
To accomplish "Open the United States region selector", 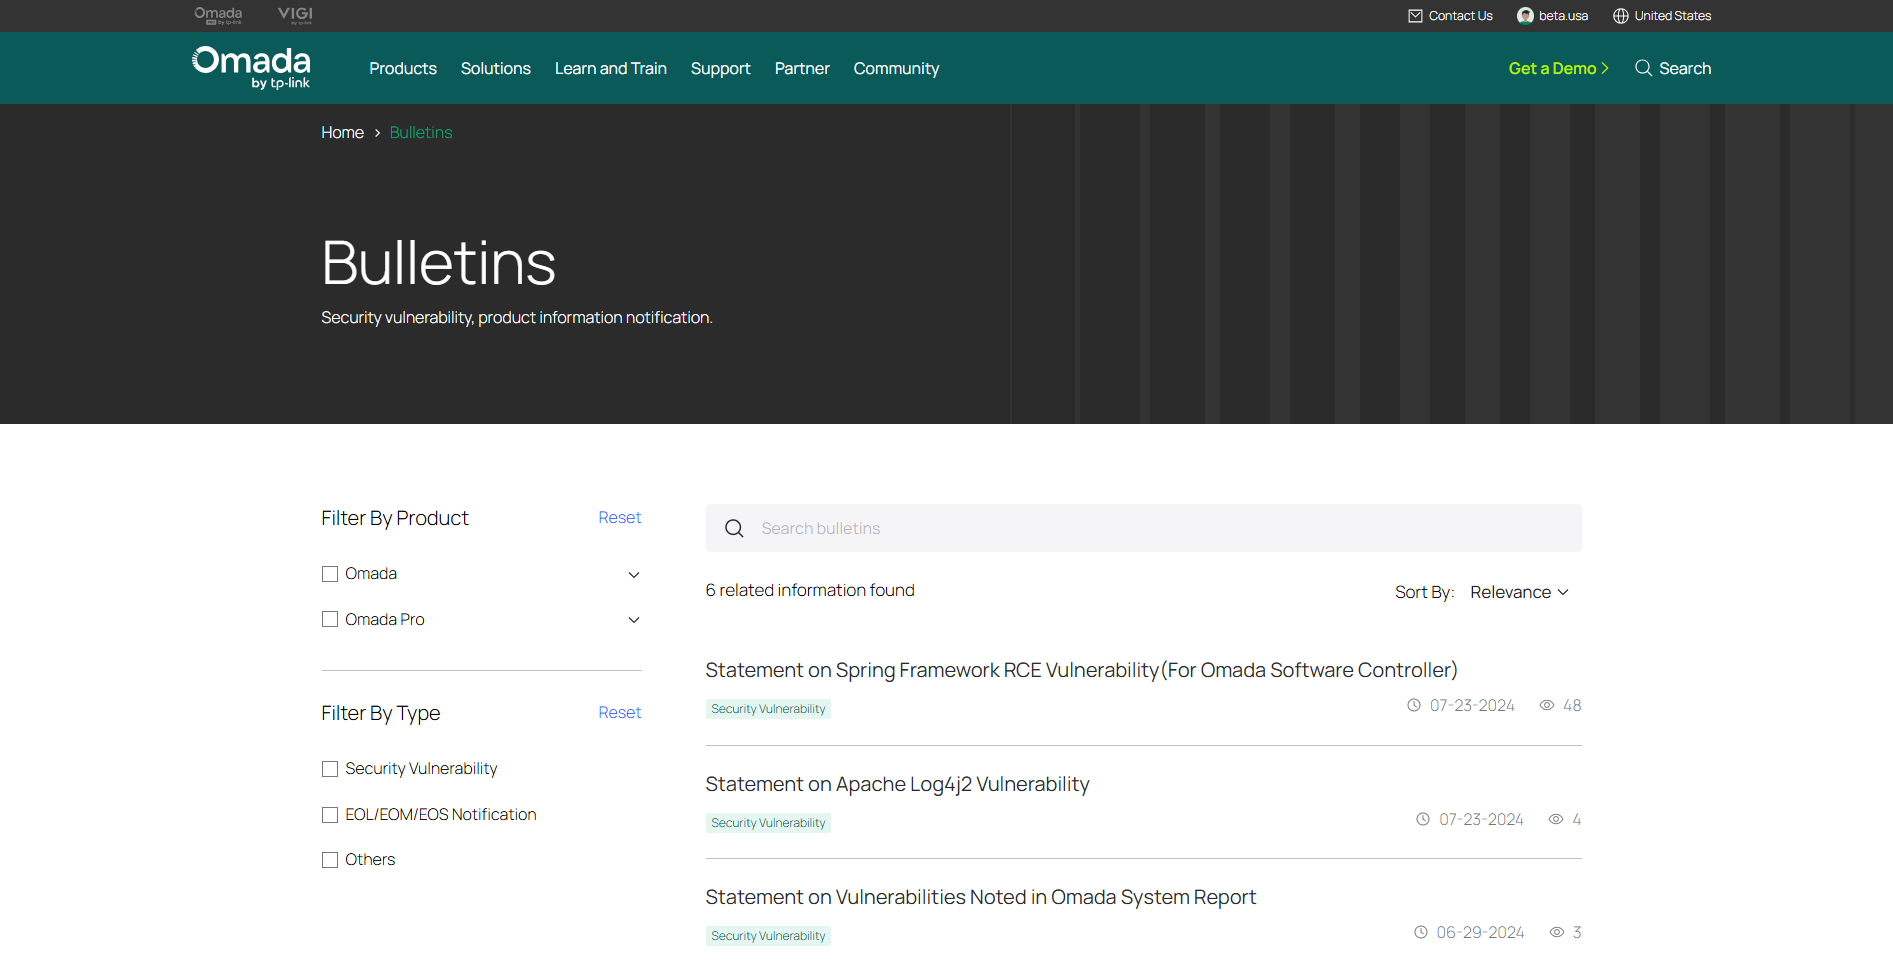I will pos(1662,16).
